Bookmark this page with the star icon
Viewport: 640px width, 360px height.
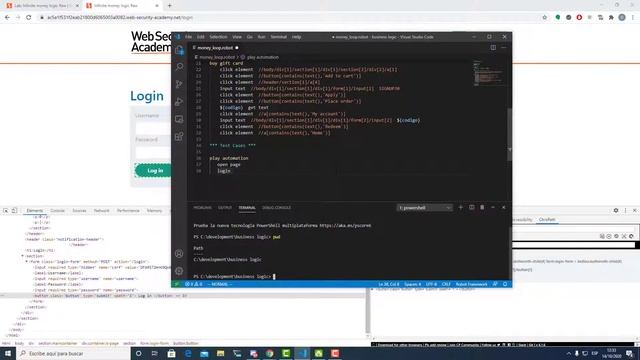pyautogui.click(x=544, y=18)
